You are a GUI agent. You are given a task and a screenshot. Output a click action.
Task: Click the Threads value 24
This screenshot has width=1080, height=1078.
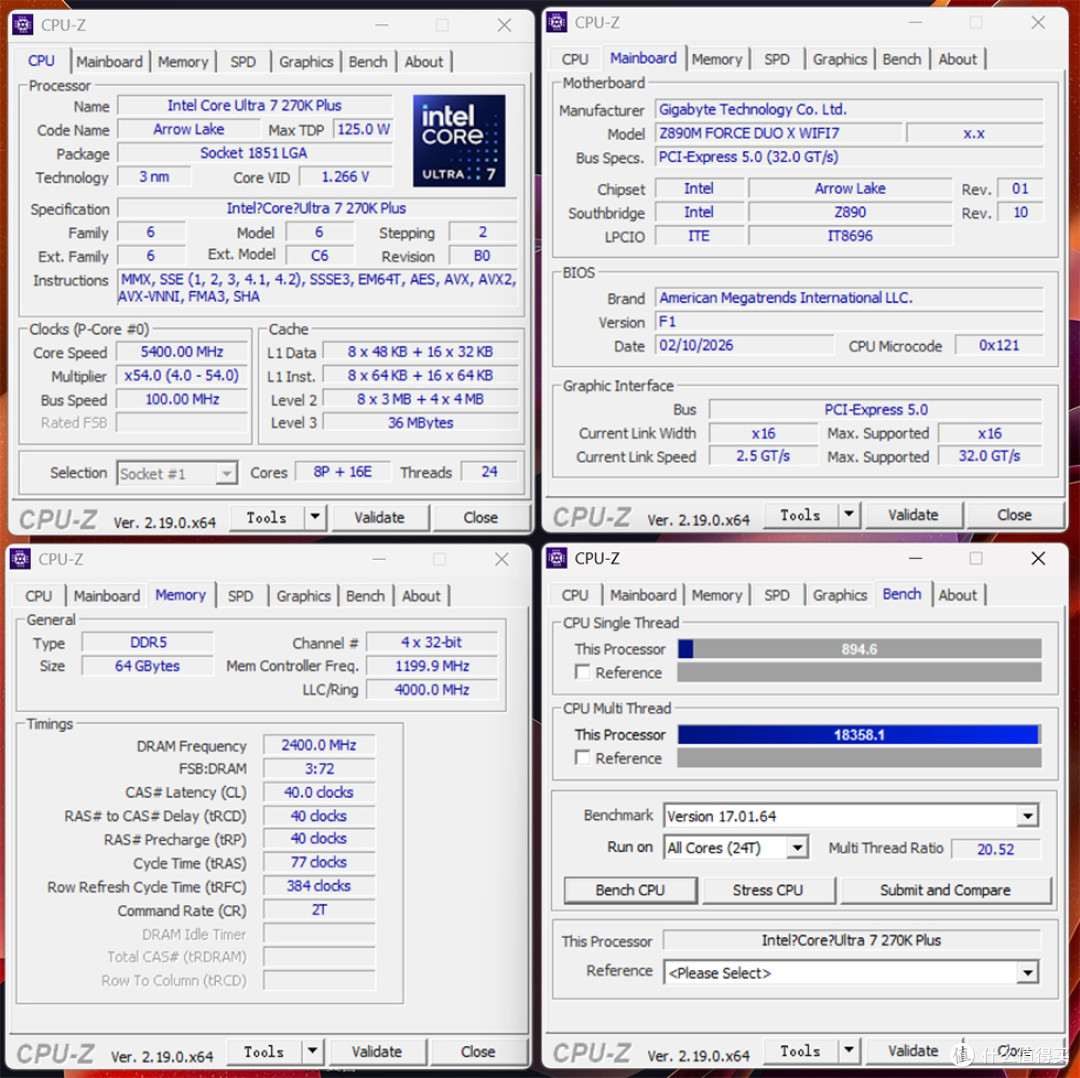[x=489, y=472]
